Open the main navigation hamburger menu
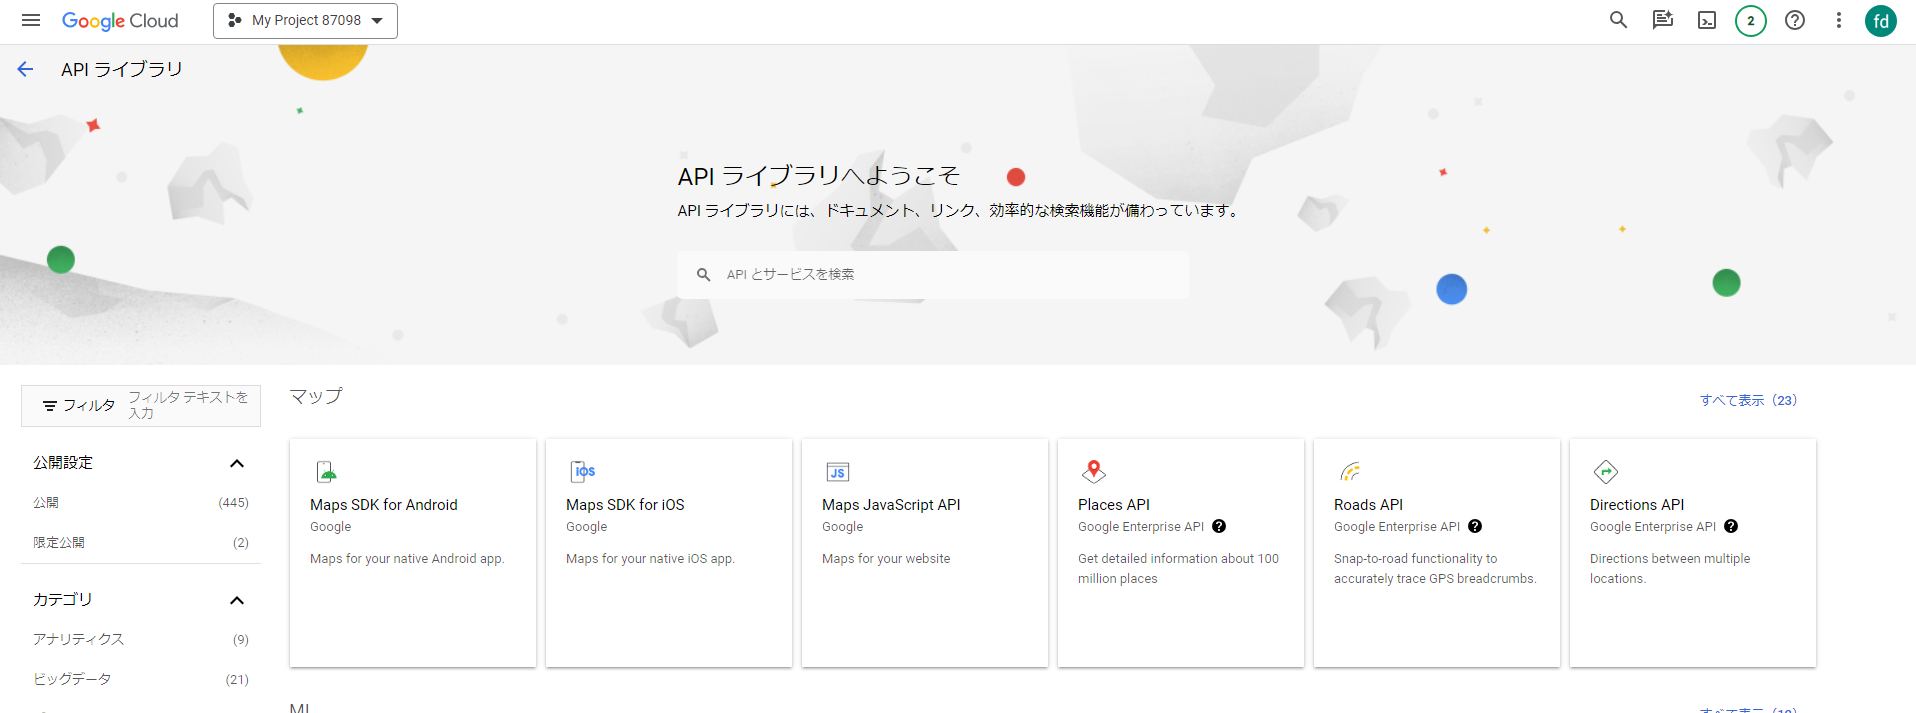1916x713 pixels. 31,20
